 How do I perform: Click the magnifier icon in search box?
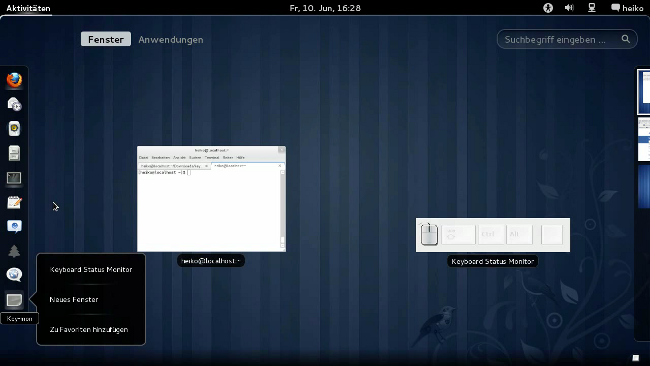pos(626,39)
